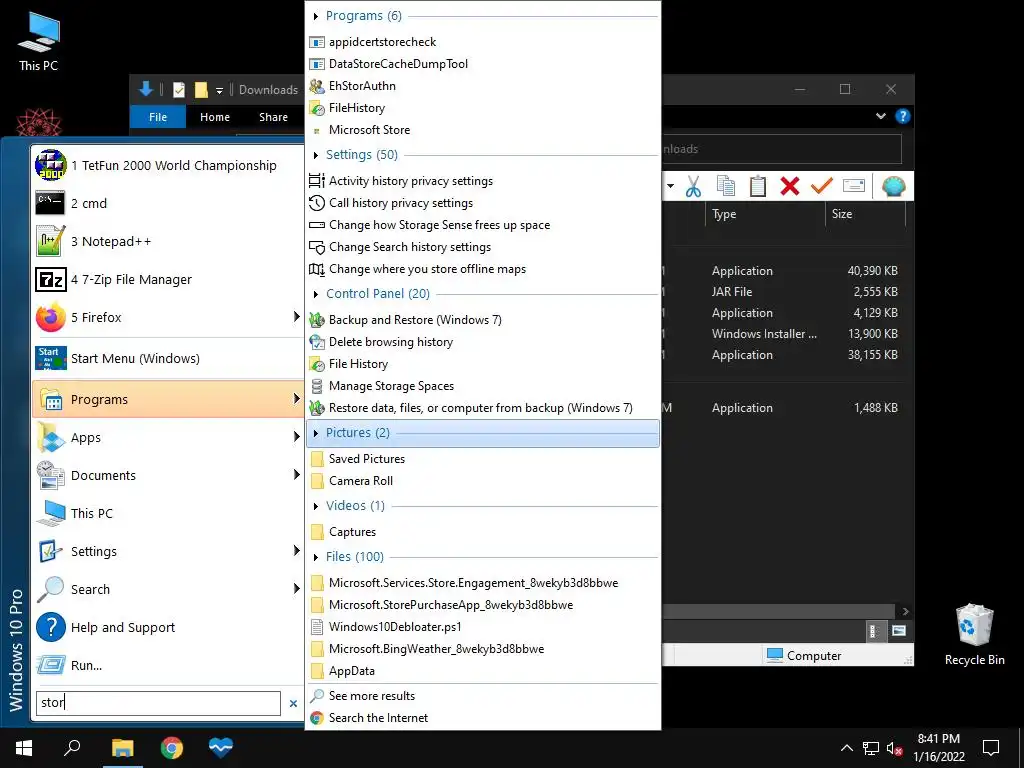1024x768 pixels.
Task: Open Google Chrome from the taskbar
Action: [172, 748]
